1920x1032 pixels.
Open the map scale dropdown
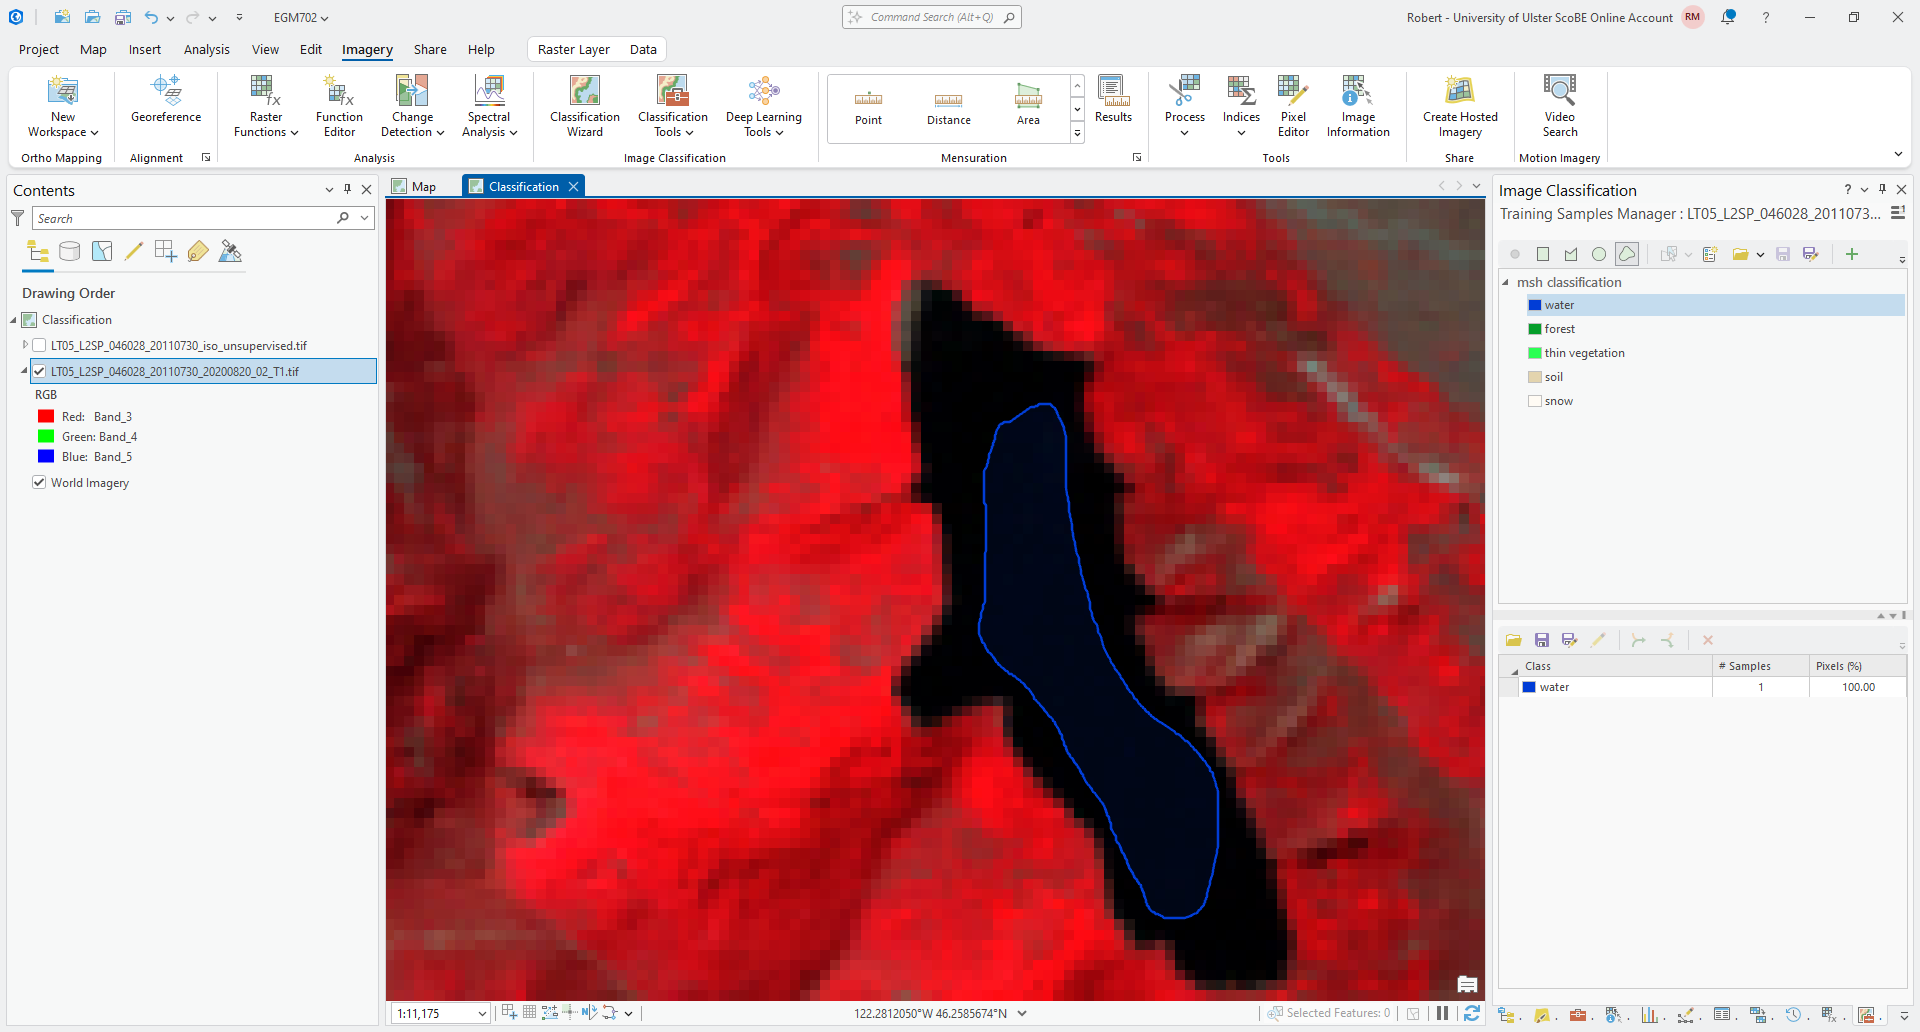tap(482, 1013)
